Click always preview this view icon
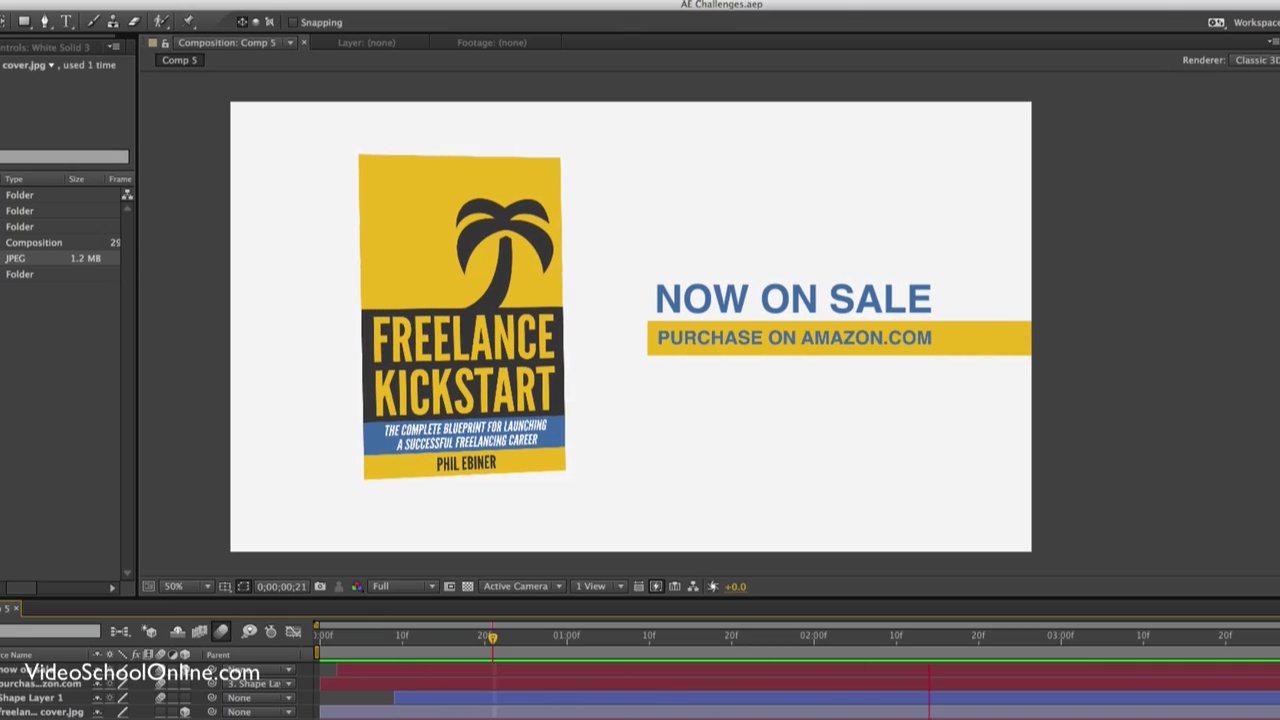 point(148,587)
